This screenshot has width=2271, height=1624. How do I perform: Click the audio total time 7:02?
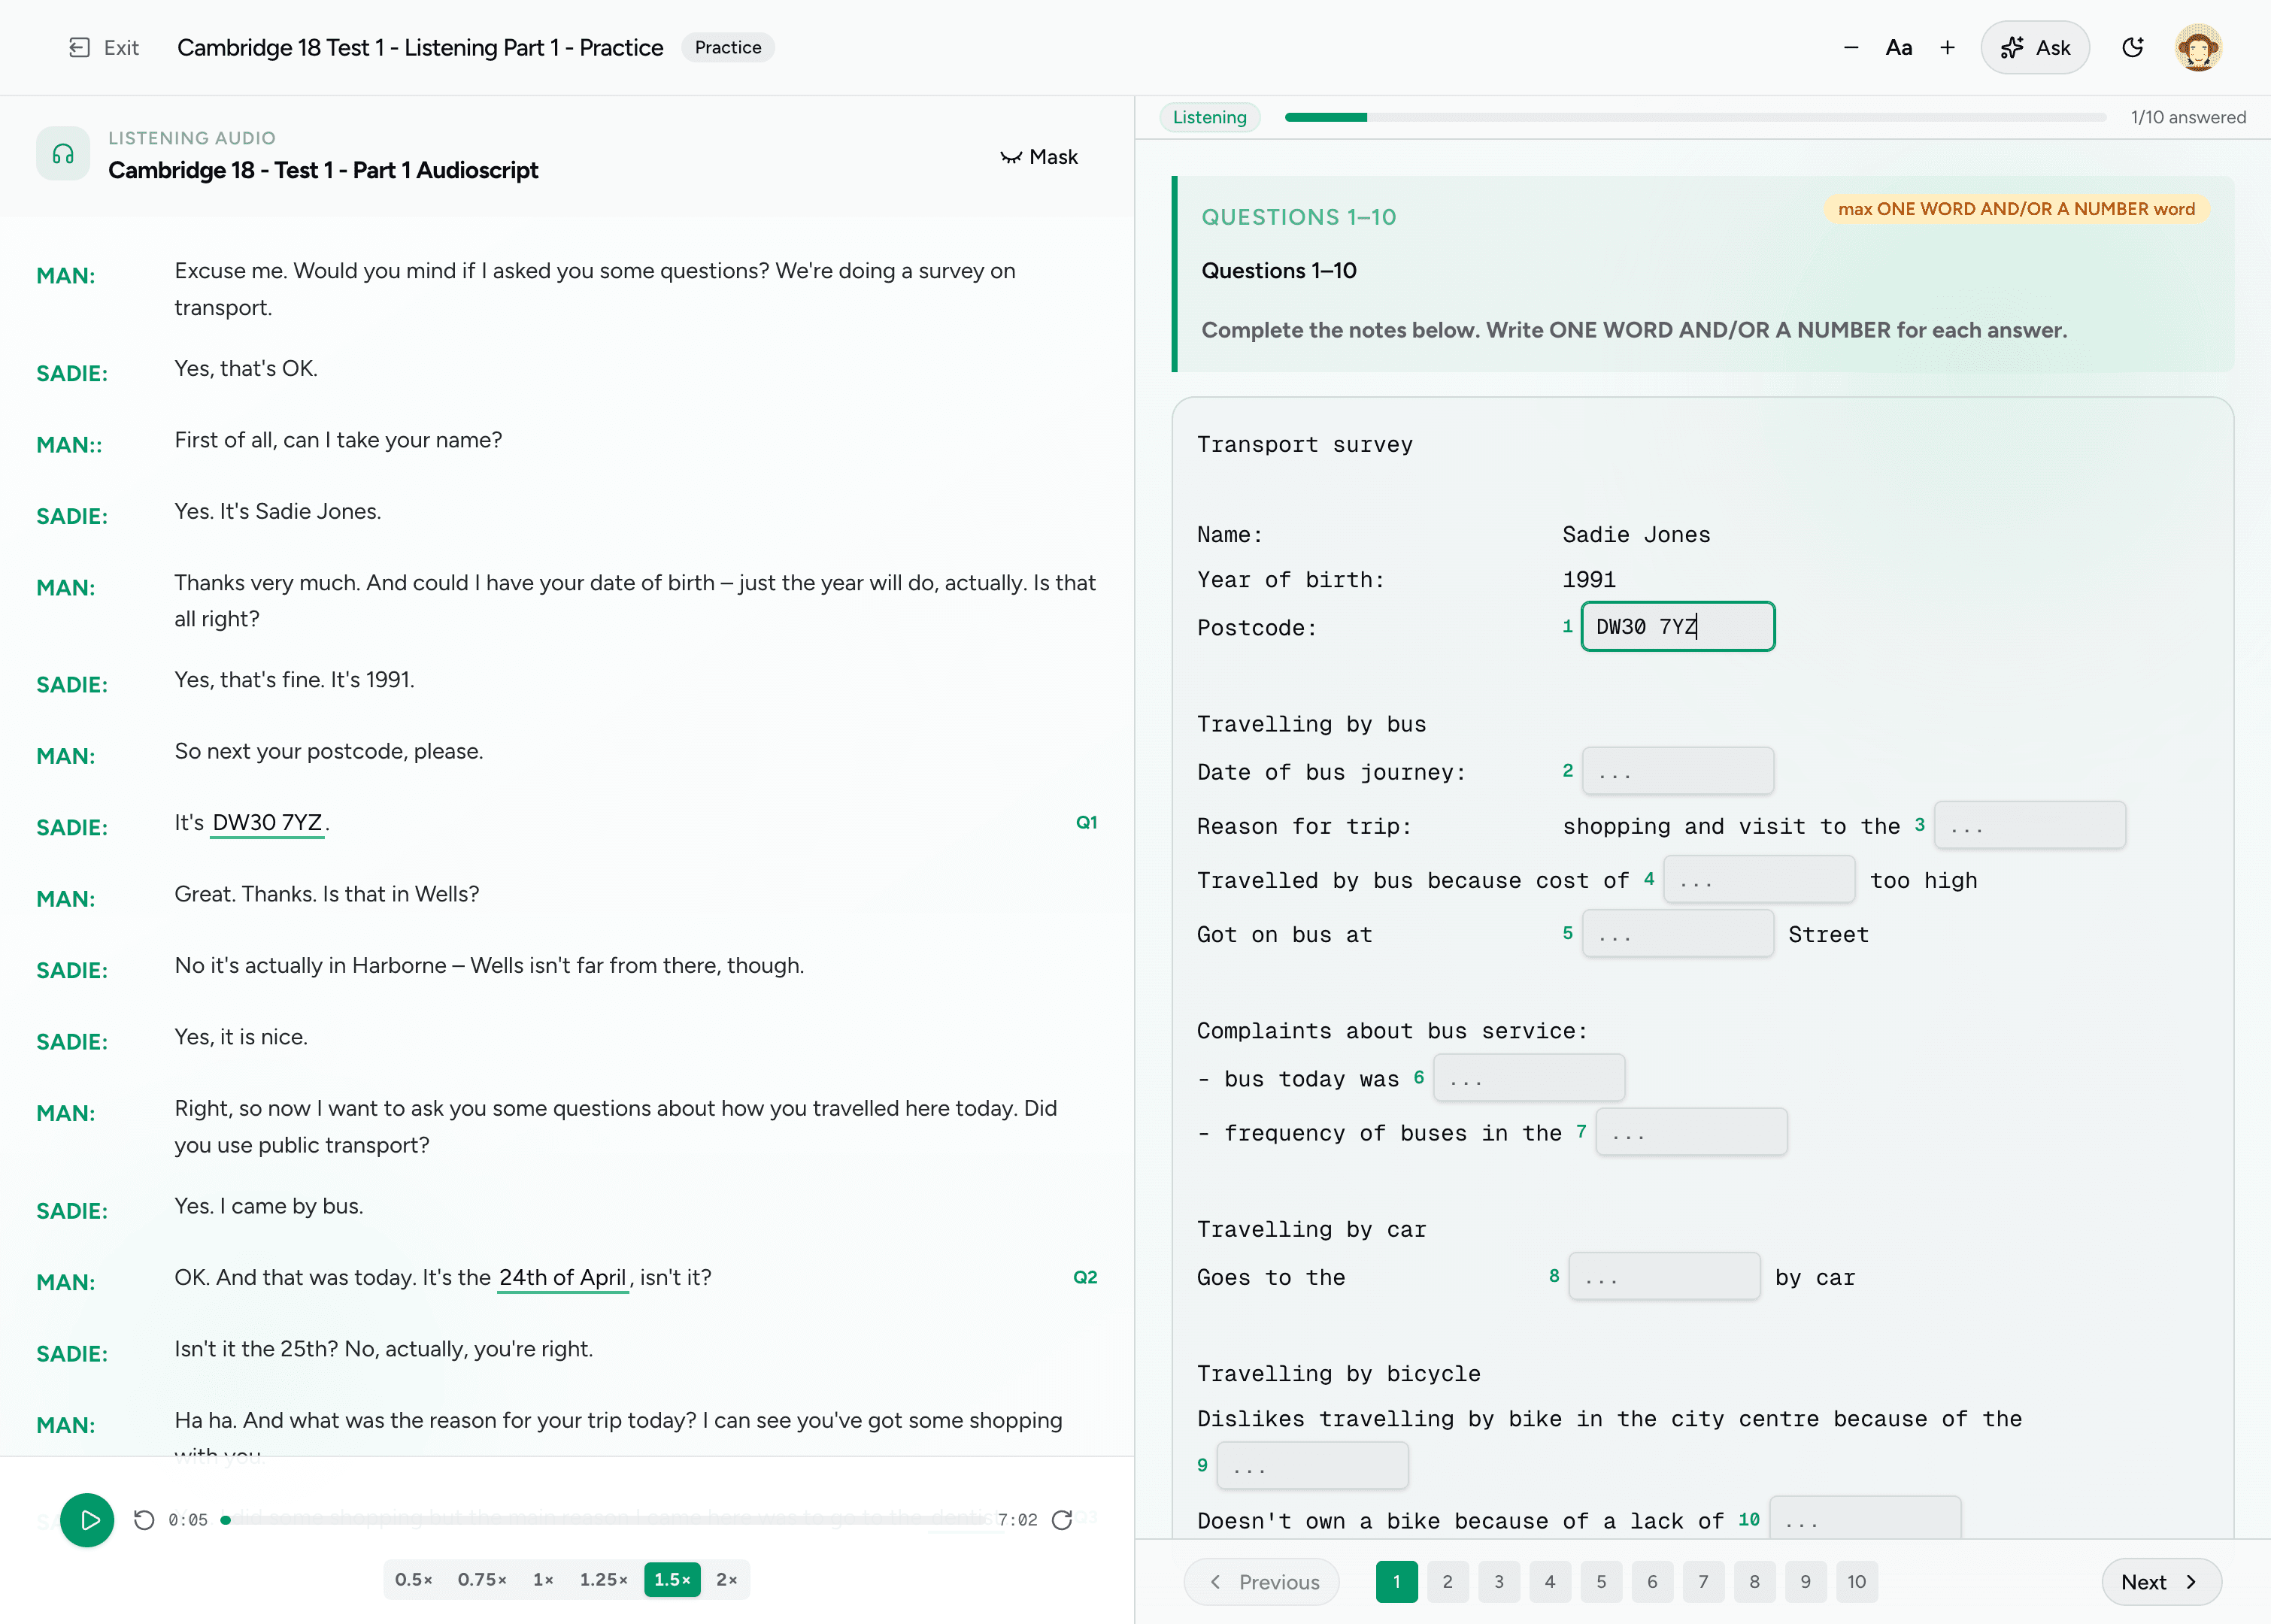tap(1017, 1520)
